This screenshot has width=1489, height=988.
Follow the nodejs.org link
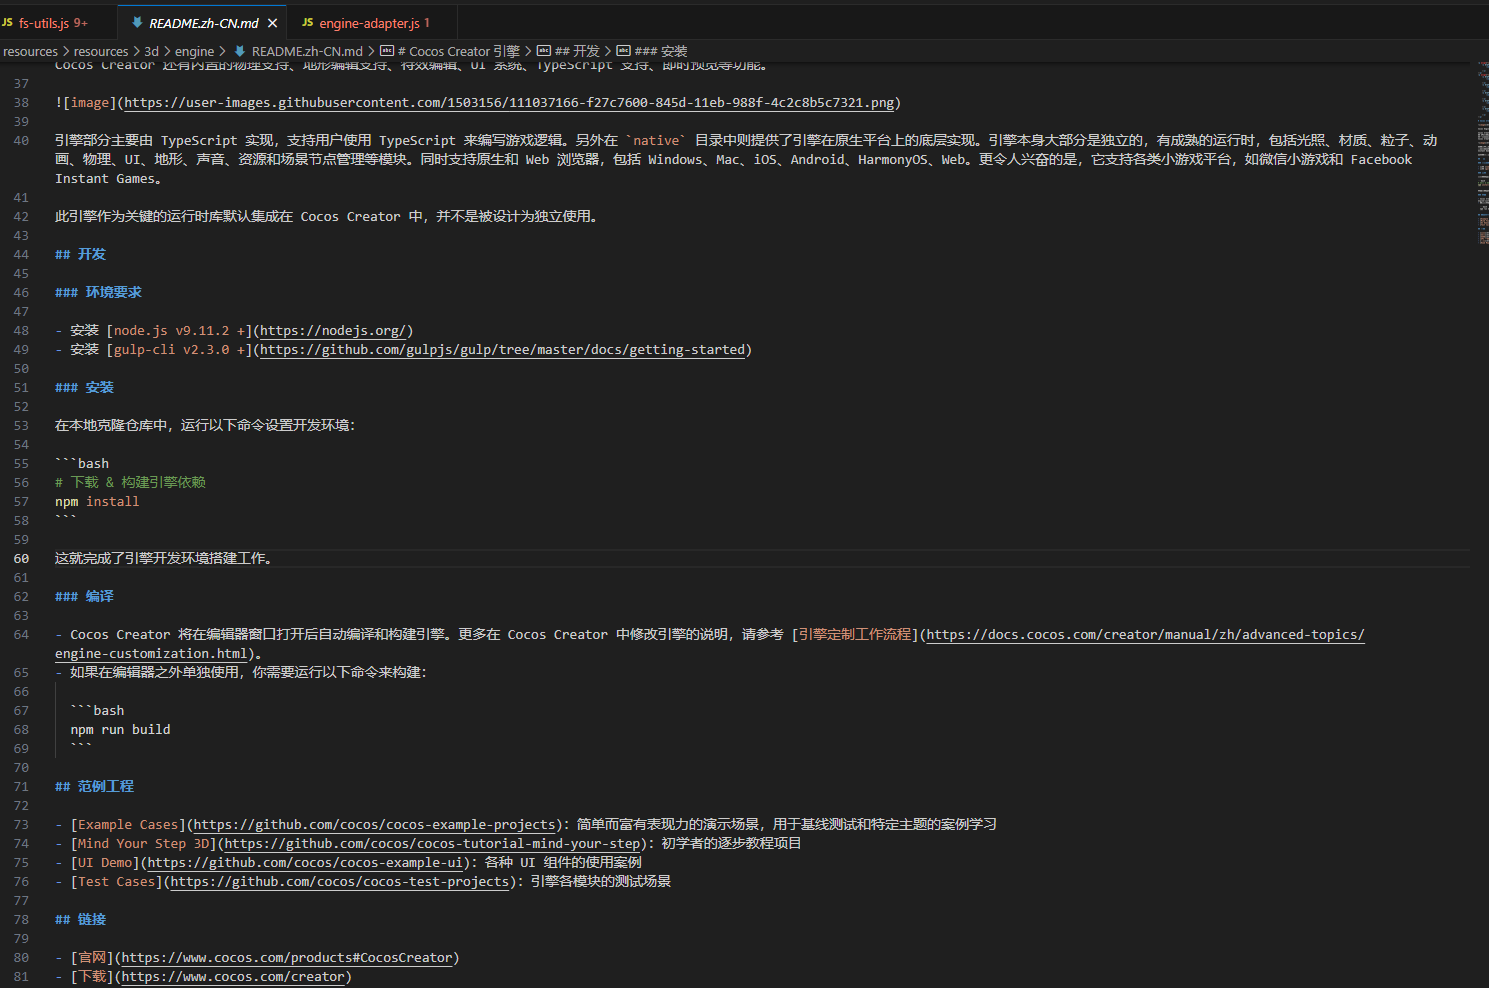point(333,331)
